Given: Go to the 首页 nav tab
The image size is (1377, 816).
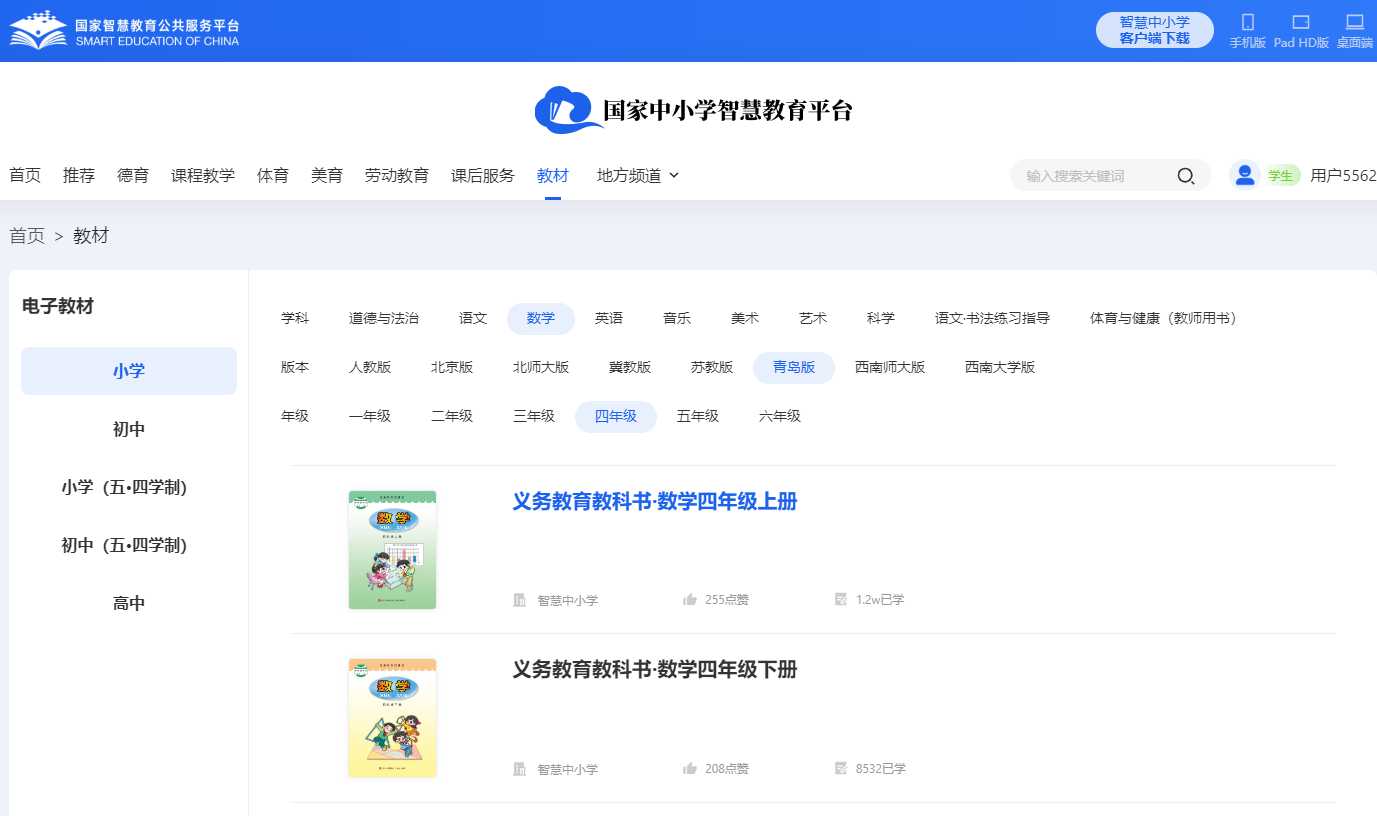Looking at the screenshot, I should [x=25, y=175].
